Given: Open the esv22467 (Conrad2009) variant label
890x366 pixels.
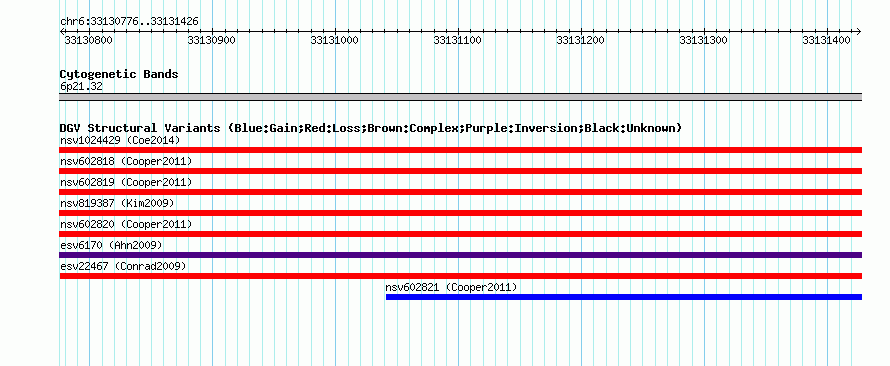Looking at the screenshot, I should (123, 266).
